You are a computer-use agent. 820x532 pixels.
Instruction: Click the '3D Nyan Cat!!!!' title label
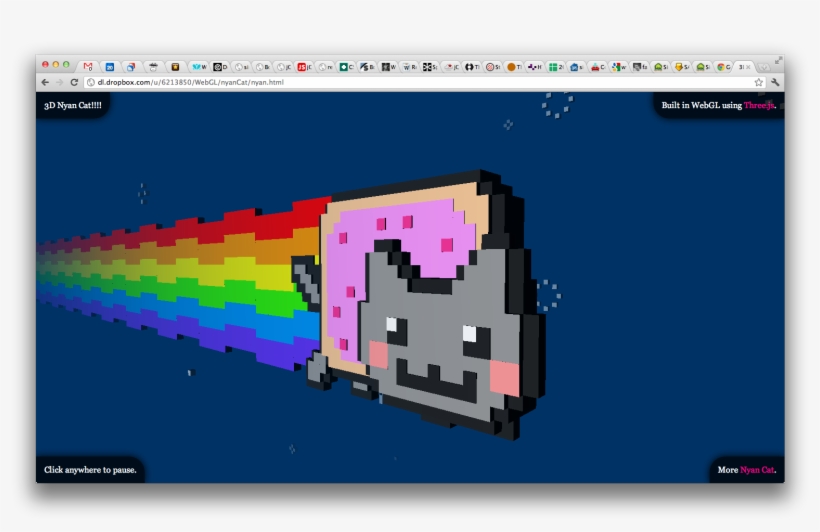coord(73,105)
